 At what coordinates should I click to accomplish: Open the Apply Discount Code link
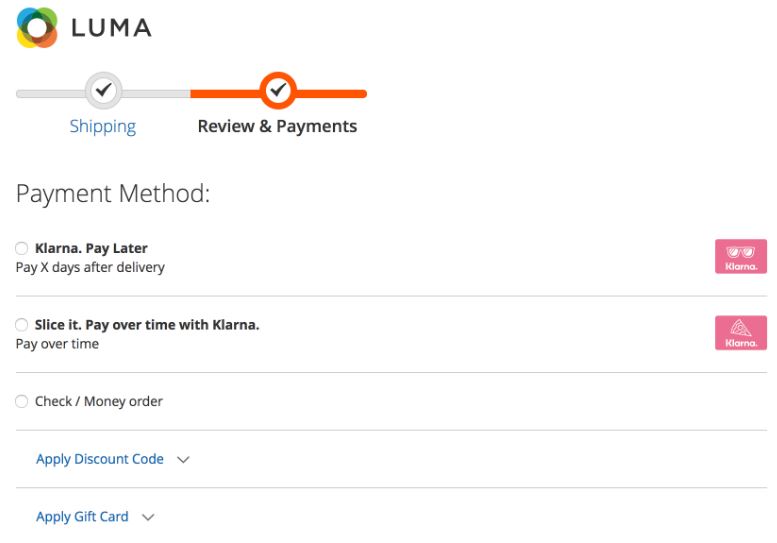click(100, 459)
